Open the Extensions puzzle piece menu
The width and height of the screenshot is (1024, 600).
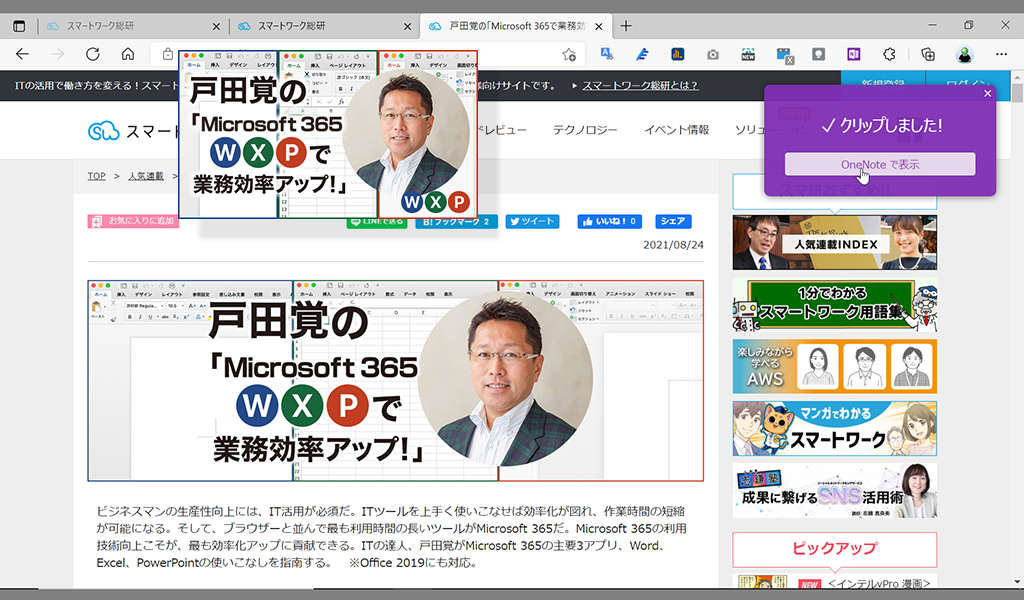[889, 54]
